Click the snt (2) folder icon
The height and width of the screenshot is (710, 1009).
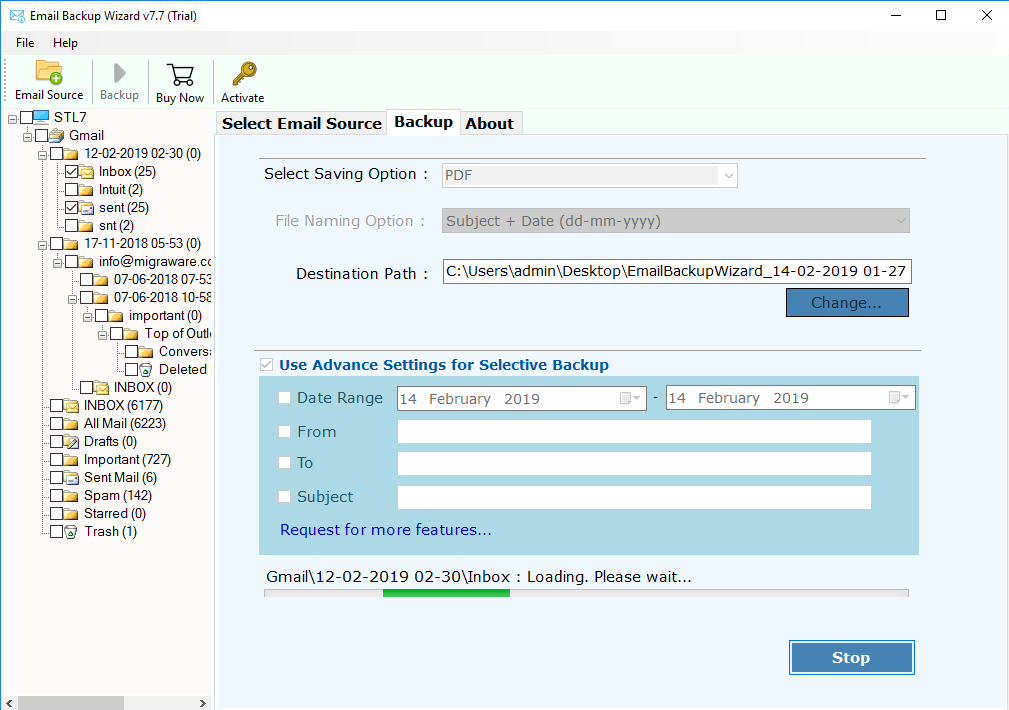(86, 226)
